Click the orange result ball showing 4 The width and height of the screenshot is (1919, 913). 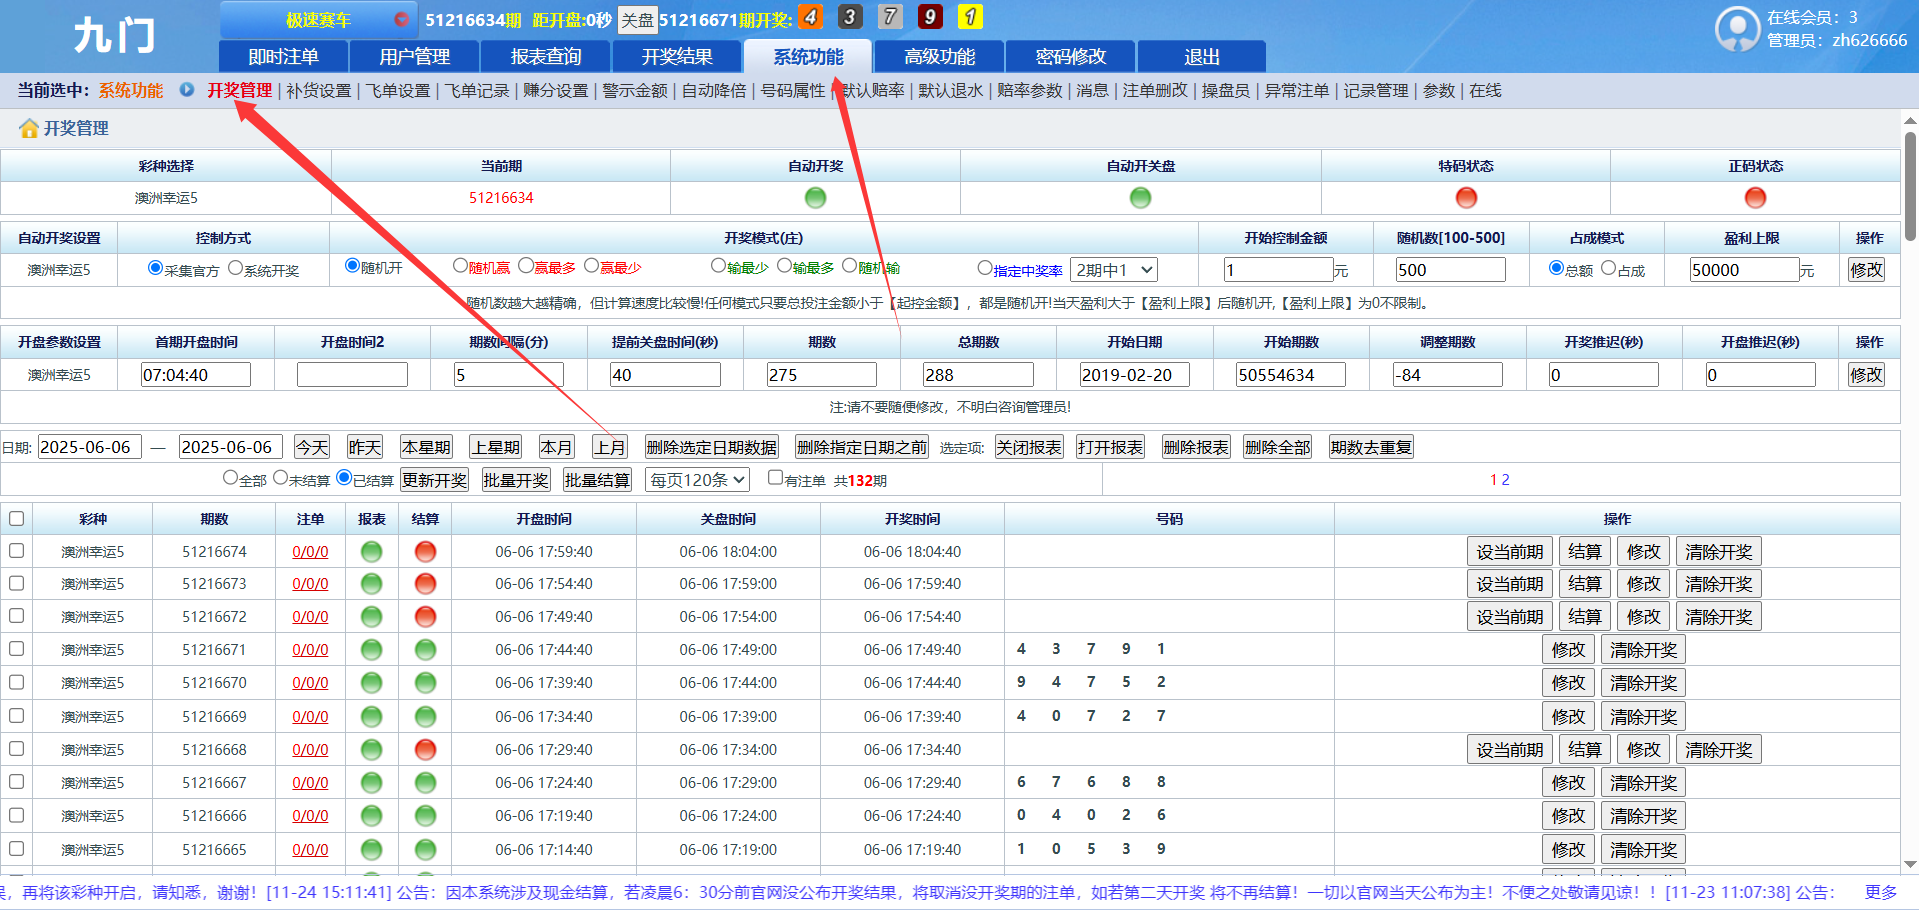click(811, 17)
